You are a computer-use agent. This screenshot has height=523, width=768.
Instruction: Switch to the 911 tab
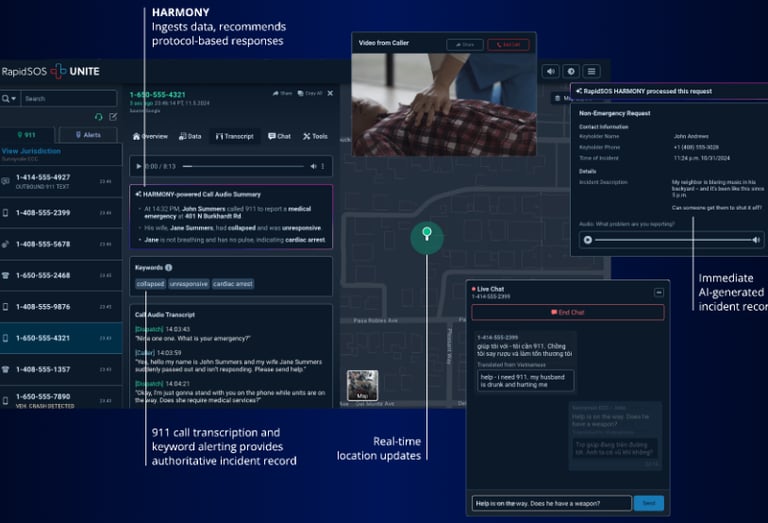pyautogui.click(x=27, y=135)
